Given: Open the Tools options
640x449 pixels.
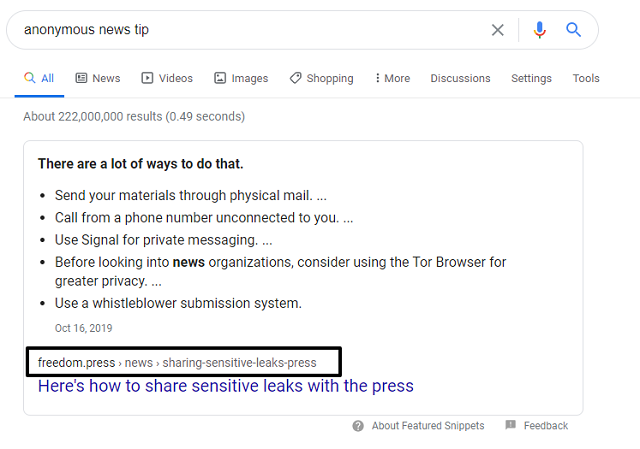Looking at the screenshot, I should pos(586,78).
